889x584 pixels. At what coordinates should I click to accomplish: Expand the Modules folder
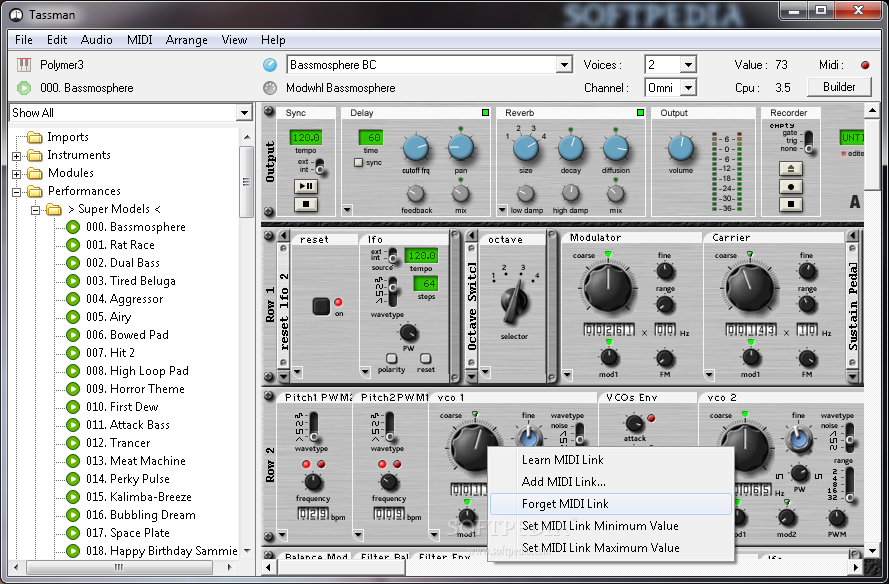(x=16, y=174)
